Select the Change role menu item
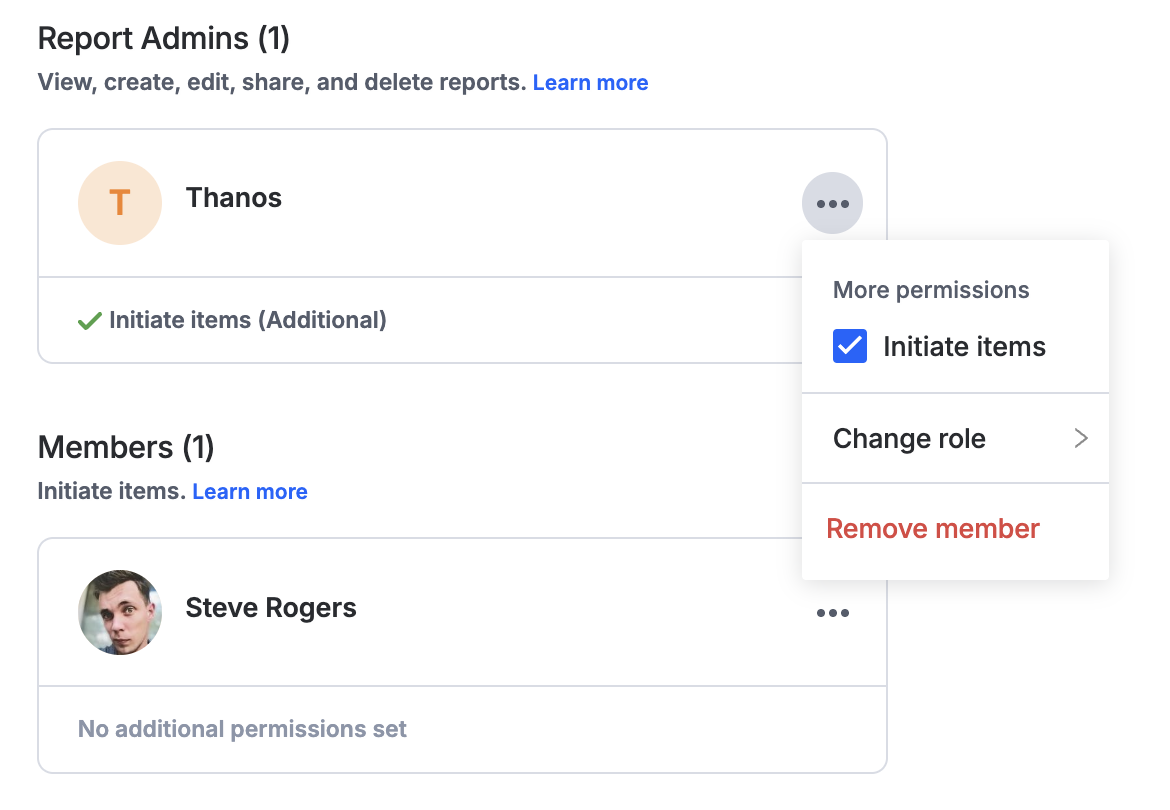Screen dimensions: 1170x810 [x=909, y=438]
